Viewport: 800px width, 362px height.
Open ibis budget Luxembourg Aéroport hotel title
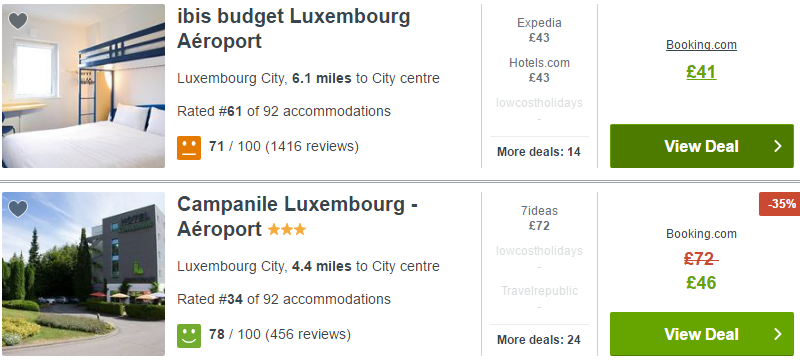[x=294, y=29]
